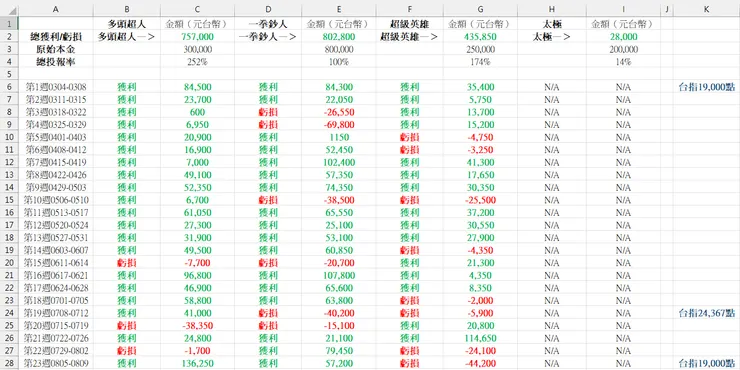Screen dimensions: 740x370
Task: Select original capital 800,000 cell
Action: point(338,49)
